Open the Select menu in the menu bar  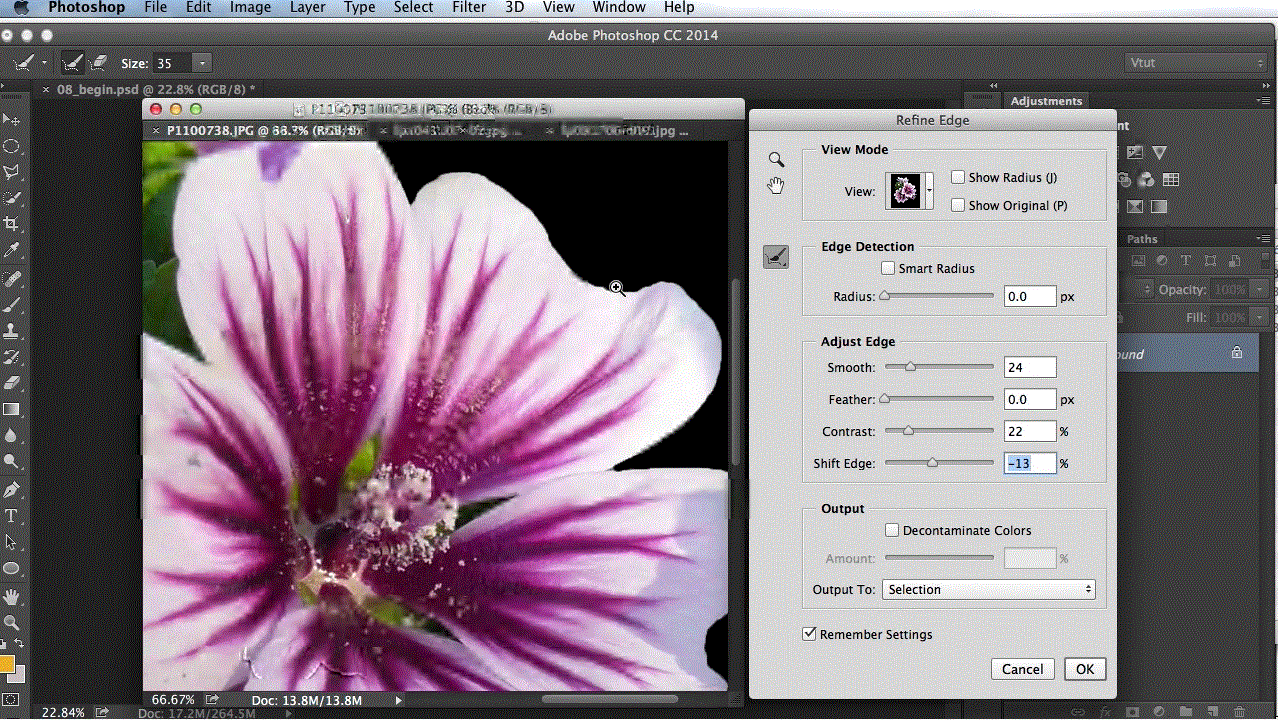[413, 7]
